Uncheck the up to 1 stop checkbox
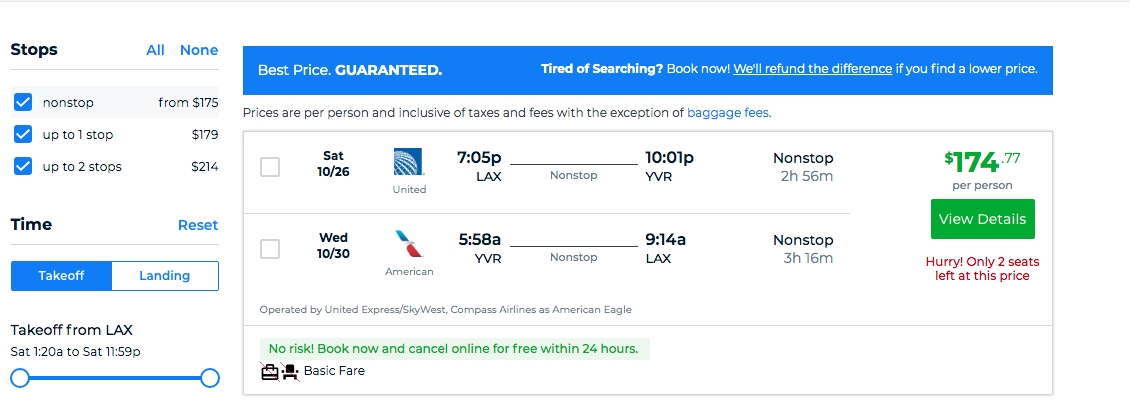 [x=23, y=134]
